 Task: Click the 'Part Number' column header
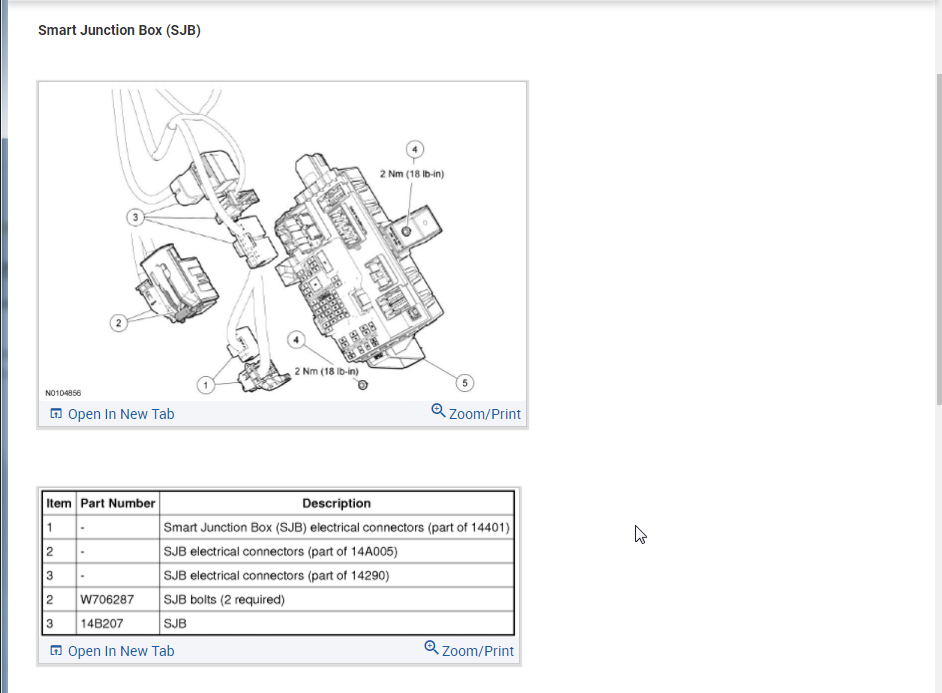tap(118, 503)
